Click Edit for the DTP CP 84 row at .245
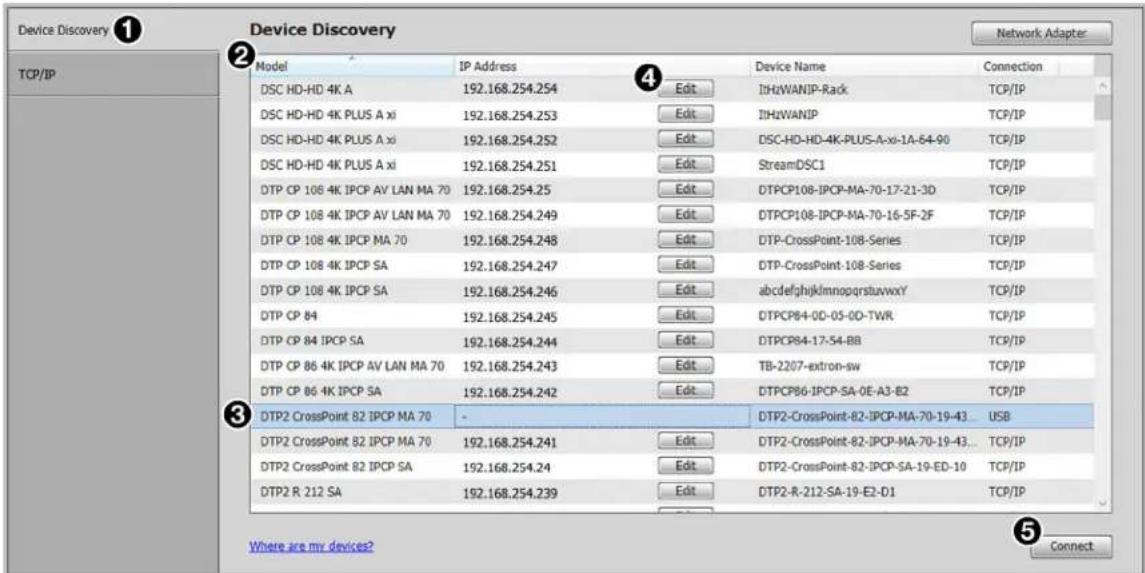Image resolution: width=1145 pixels, height=573 pixels. pos(686,315)
